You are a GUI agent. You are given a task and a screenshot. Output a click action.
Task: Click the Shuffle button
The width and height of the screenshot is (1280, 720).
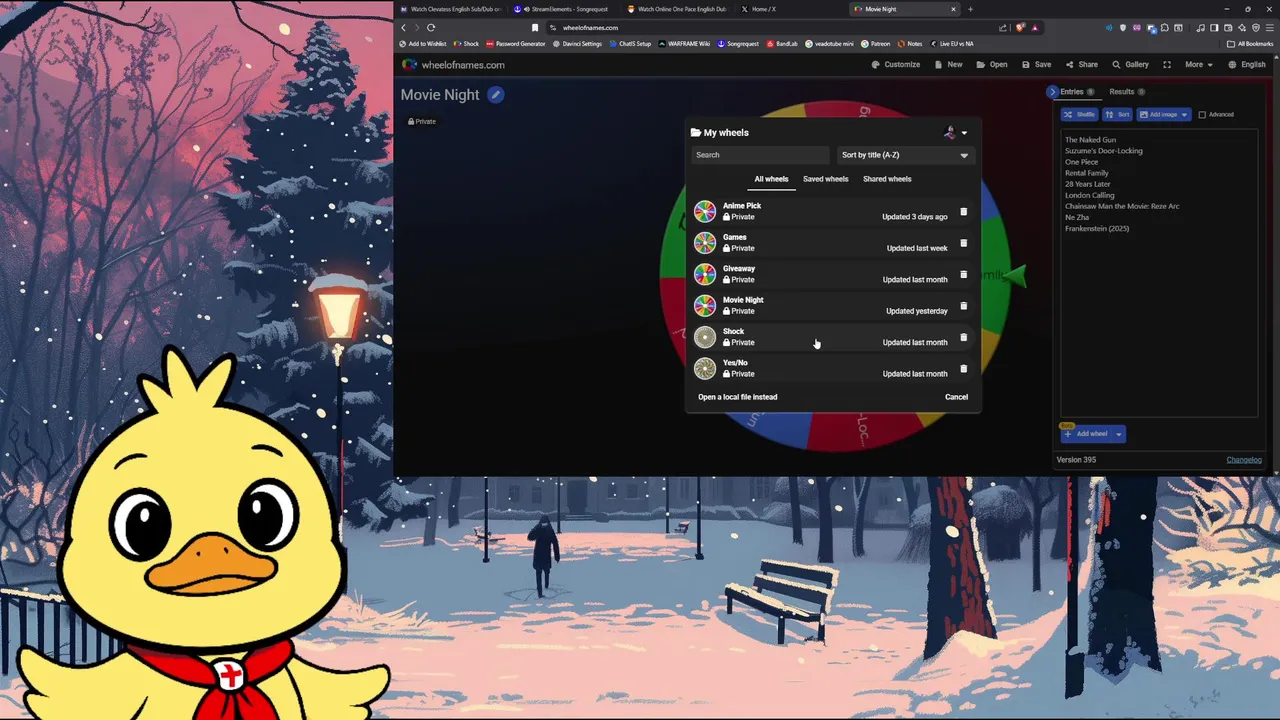1080,115
